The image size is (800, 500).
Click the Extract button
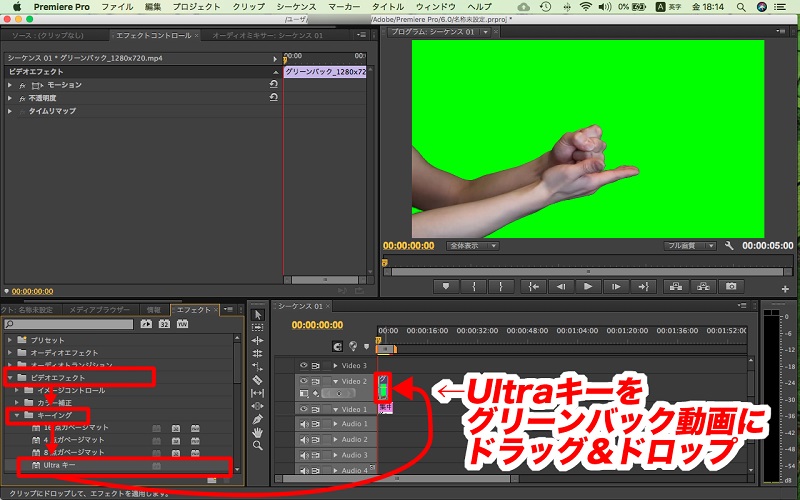704,287
